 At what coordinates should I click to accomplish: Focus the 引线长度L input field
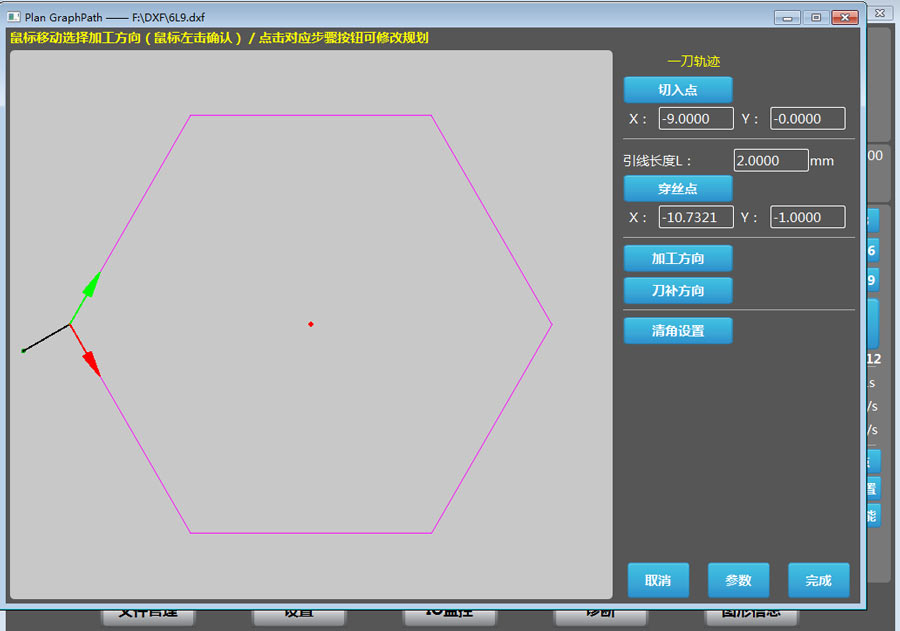(771, 160)
